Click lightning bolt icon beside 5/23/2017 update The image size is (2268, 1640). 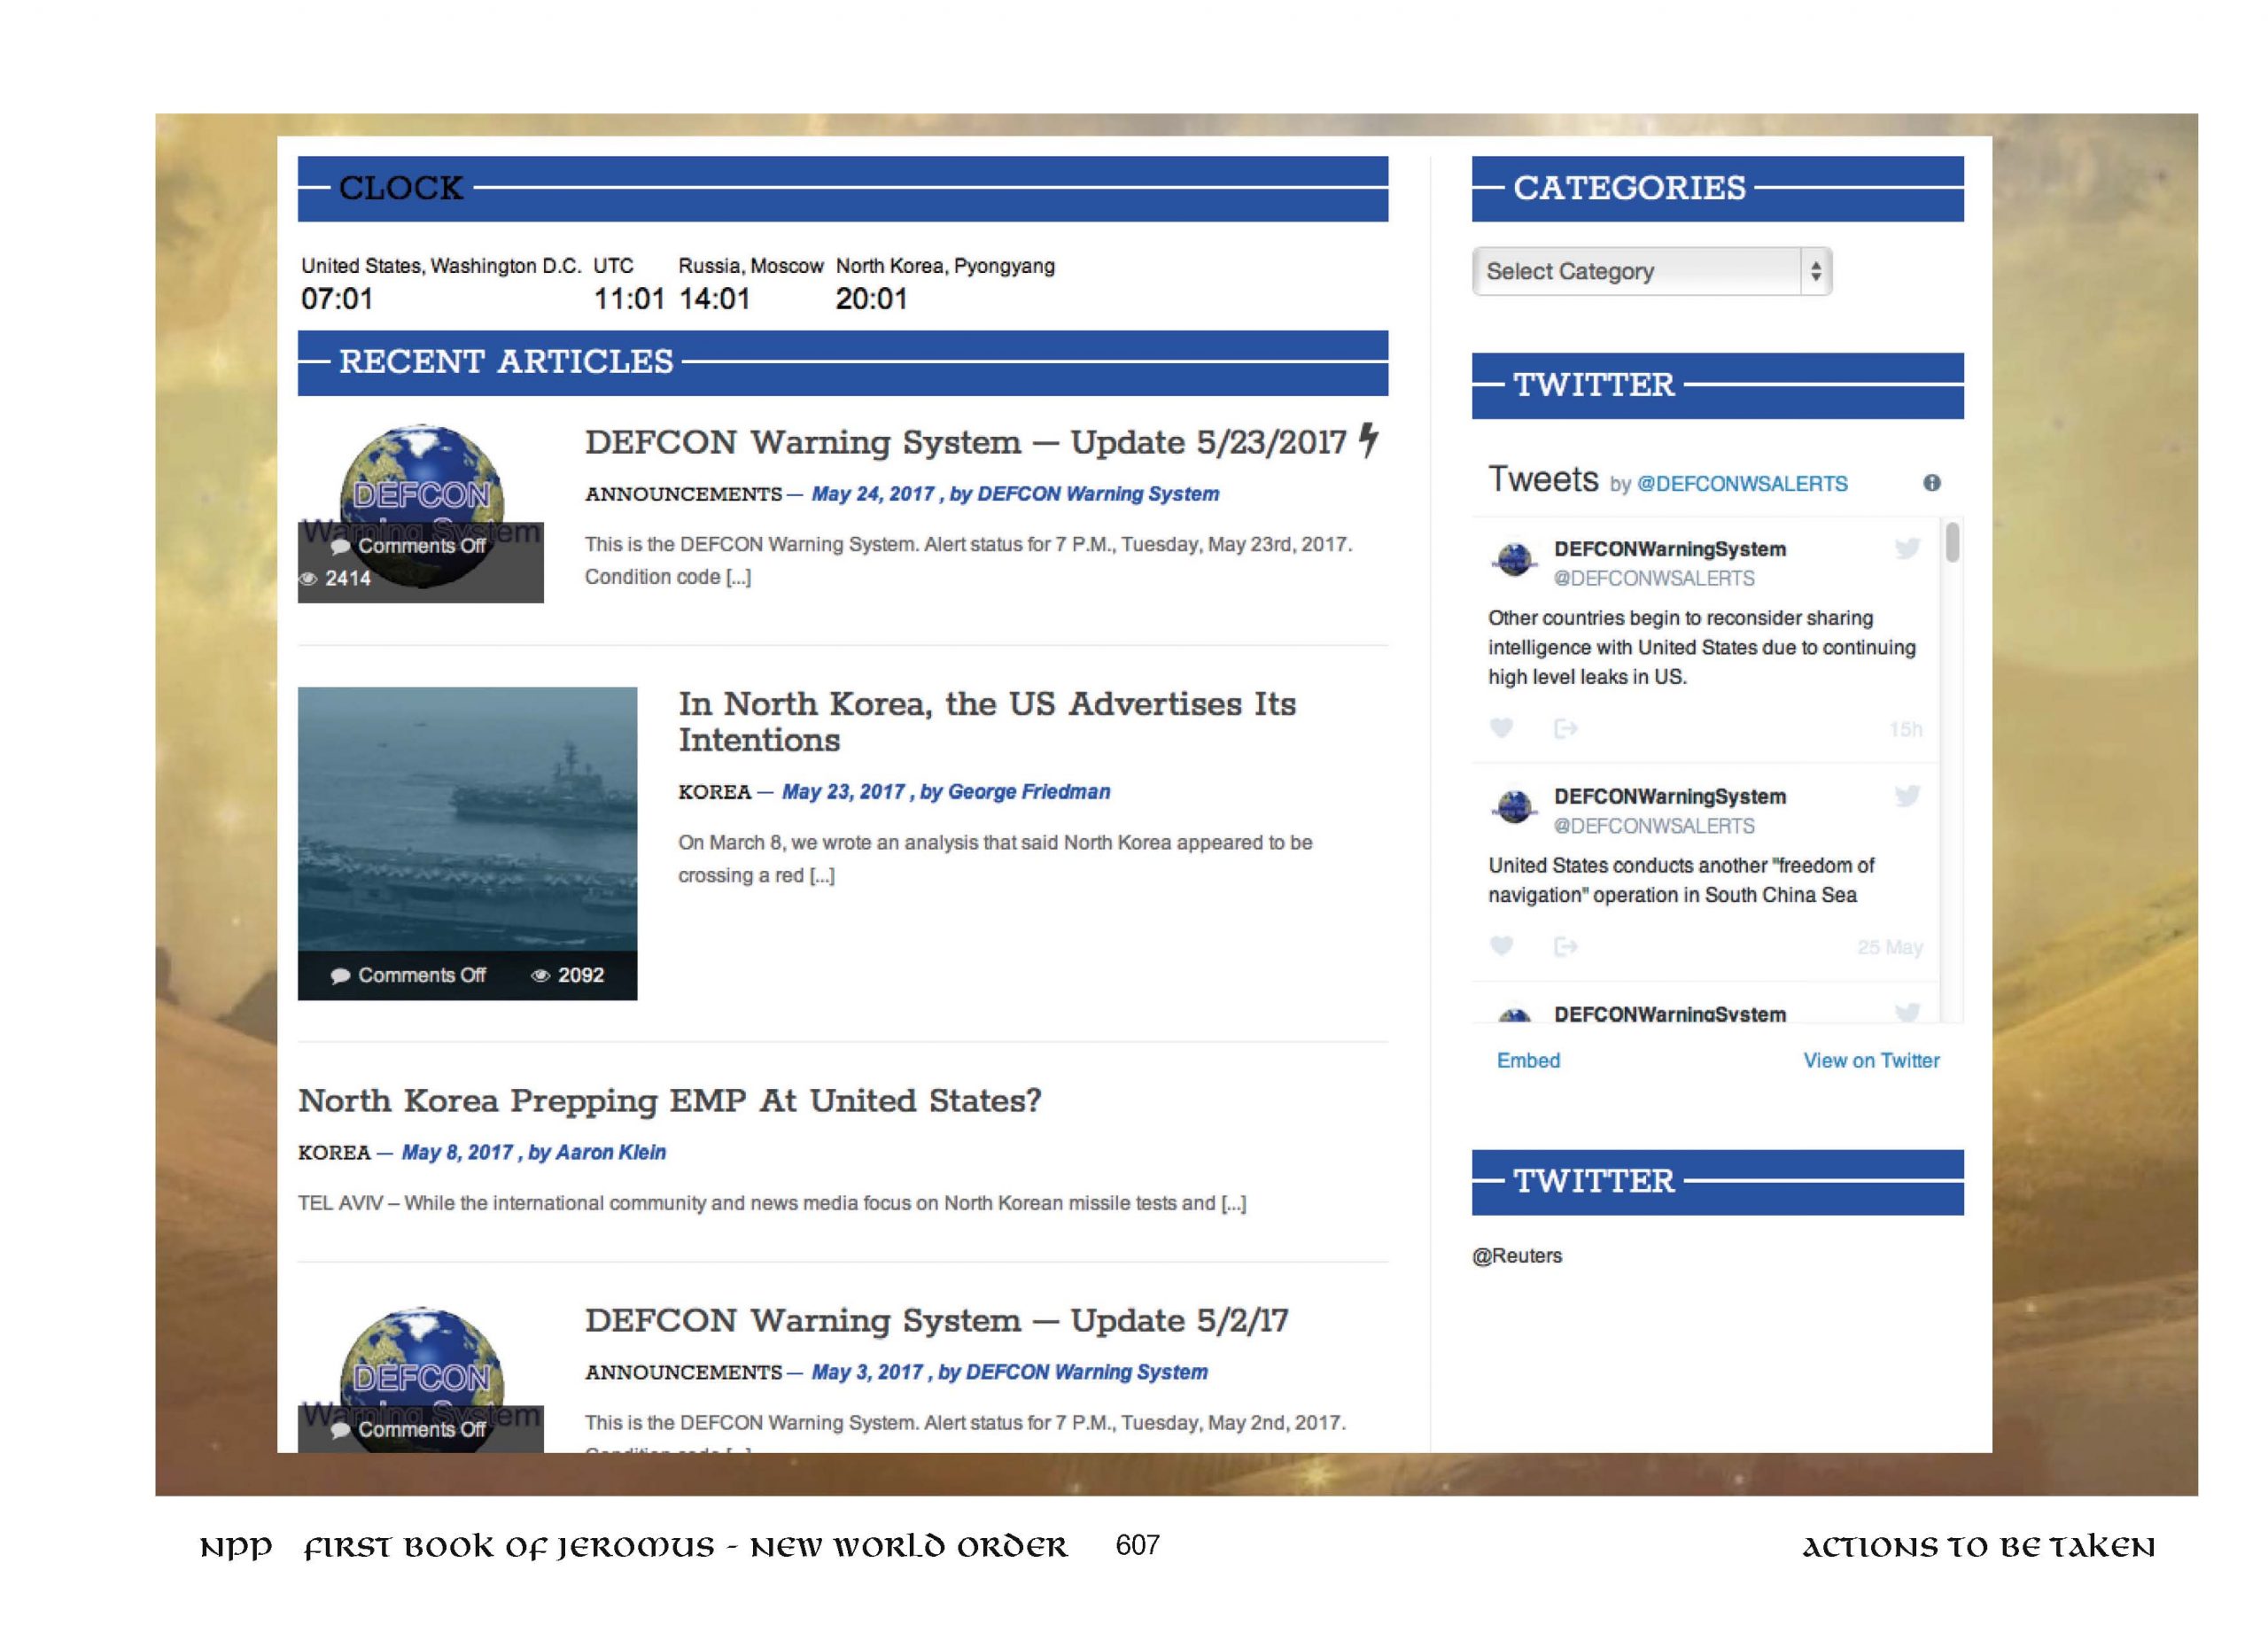[x=1368, y=440]
